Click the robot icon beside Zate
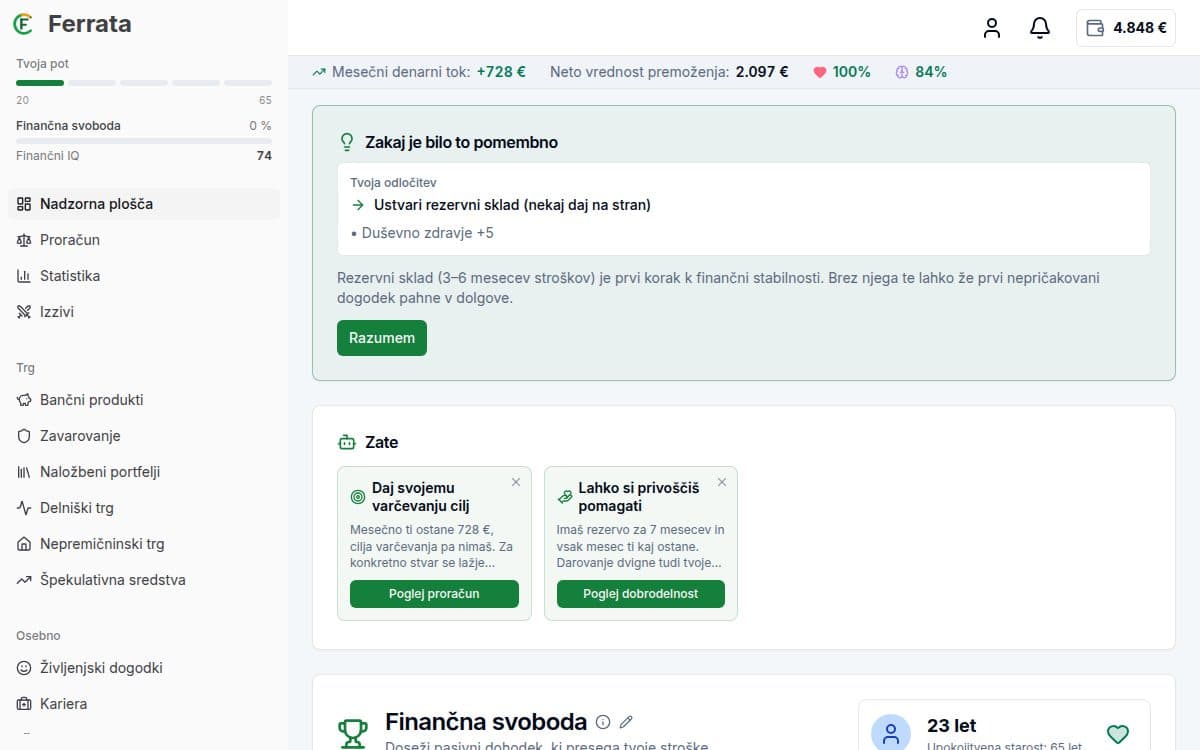This screenshot has width=1200, height=750. (347, 442)
